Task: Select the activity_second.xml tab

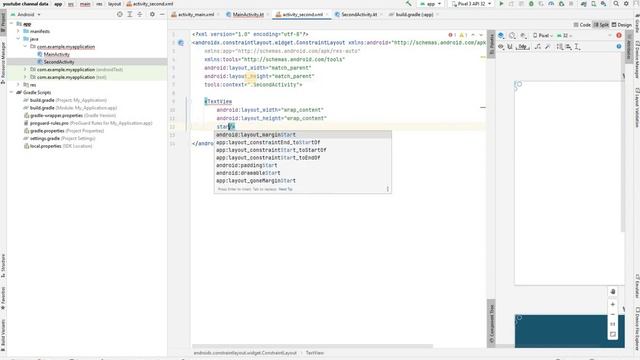Action: pyautogui.click(x=302, y=14)
